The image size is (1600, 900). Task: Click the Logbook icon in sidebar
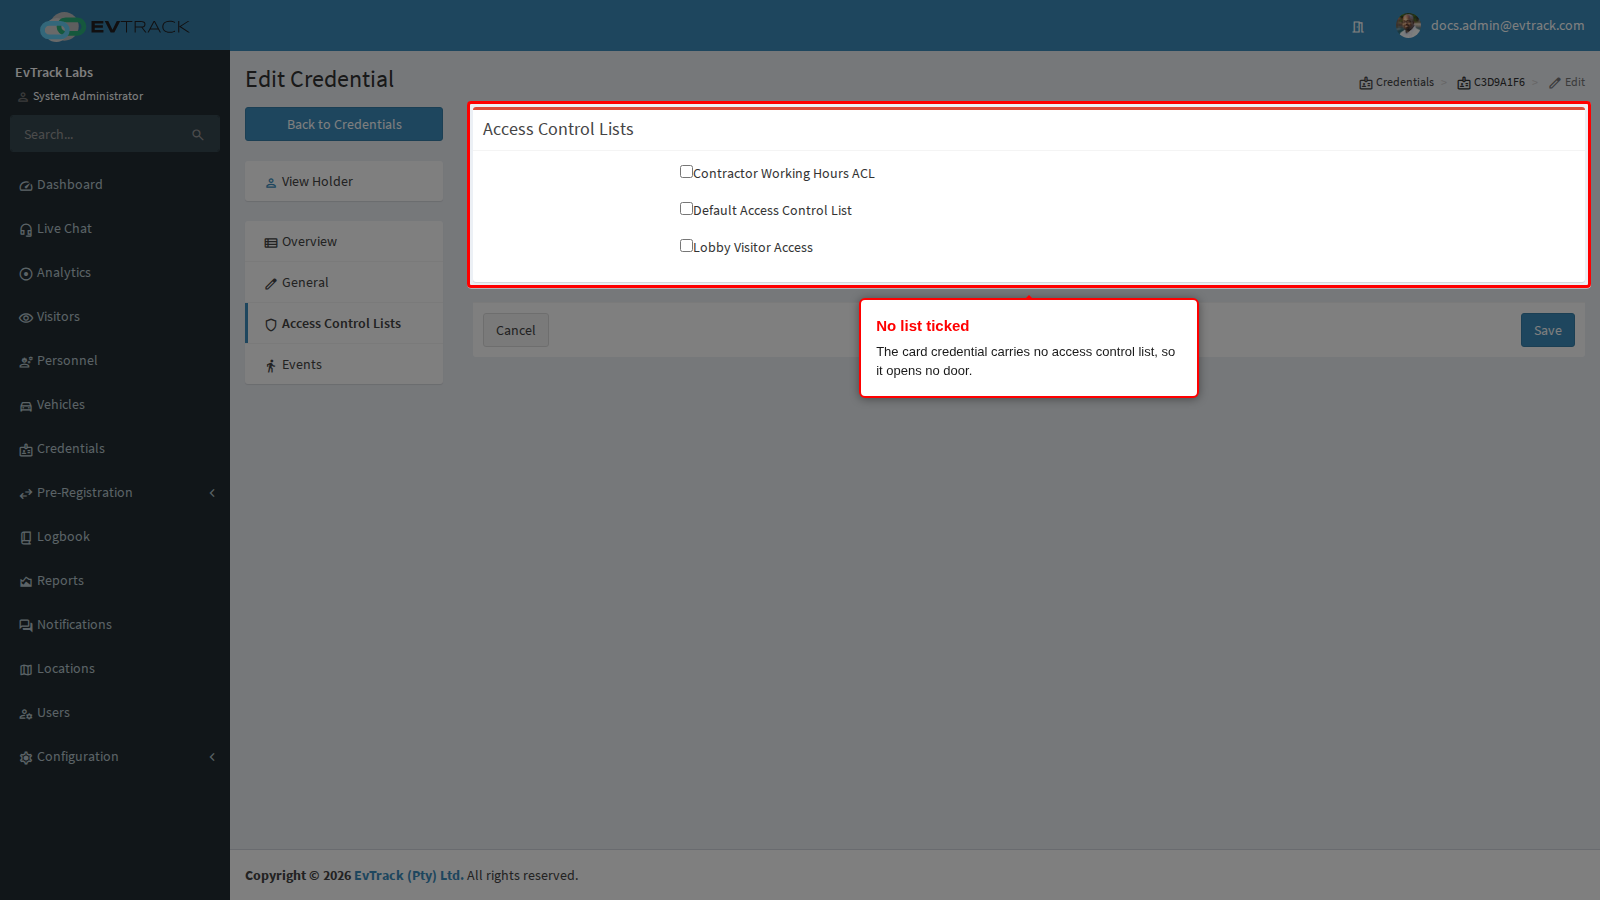click(26, 538)
